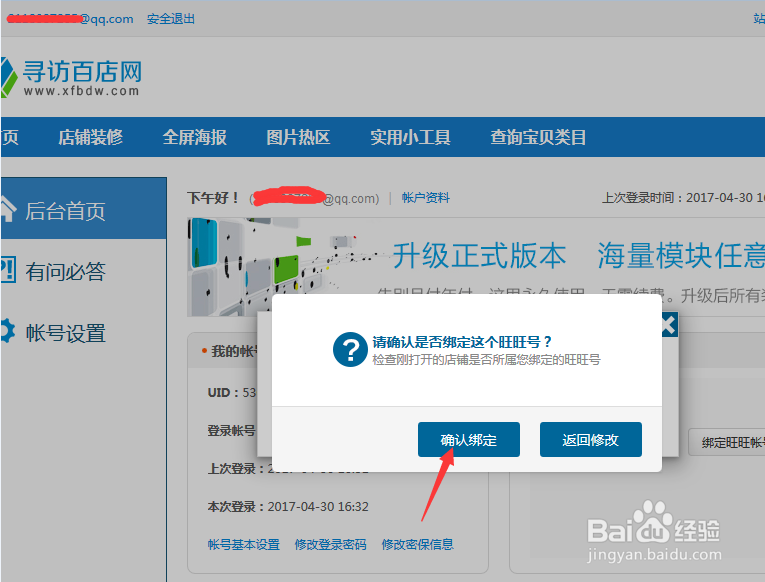Select 后台首页 in the sidebar

click(x=83, y=208)
